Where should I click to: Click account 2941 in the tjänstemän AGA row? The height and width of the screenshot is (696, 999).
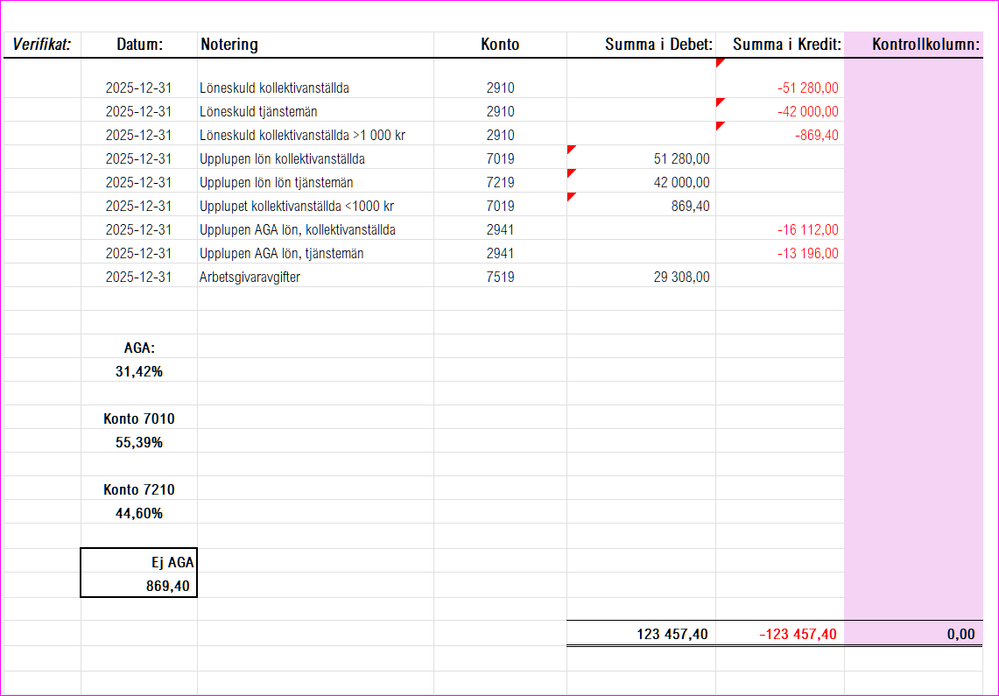[x=500, y=253]
